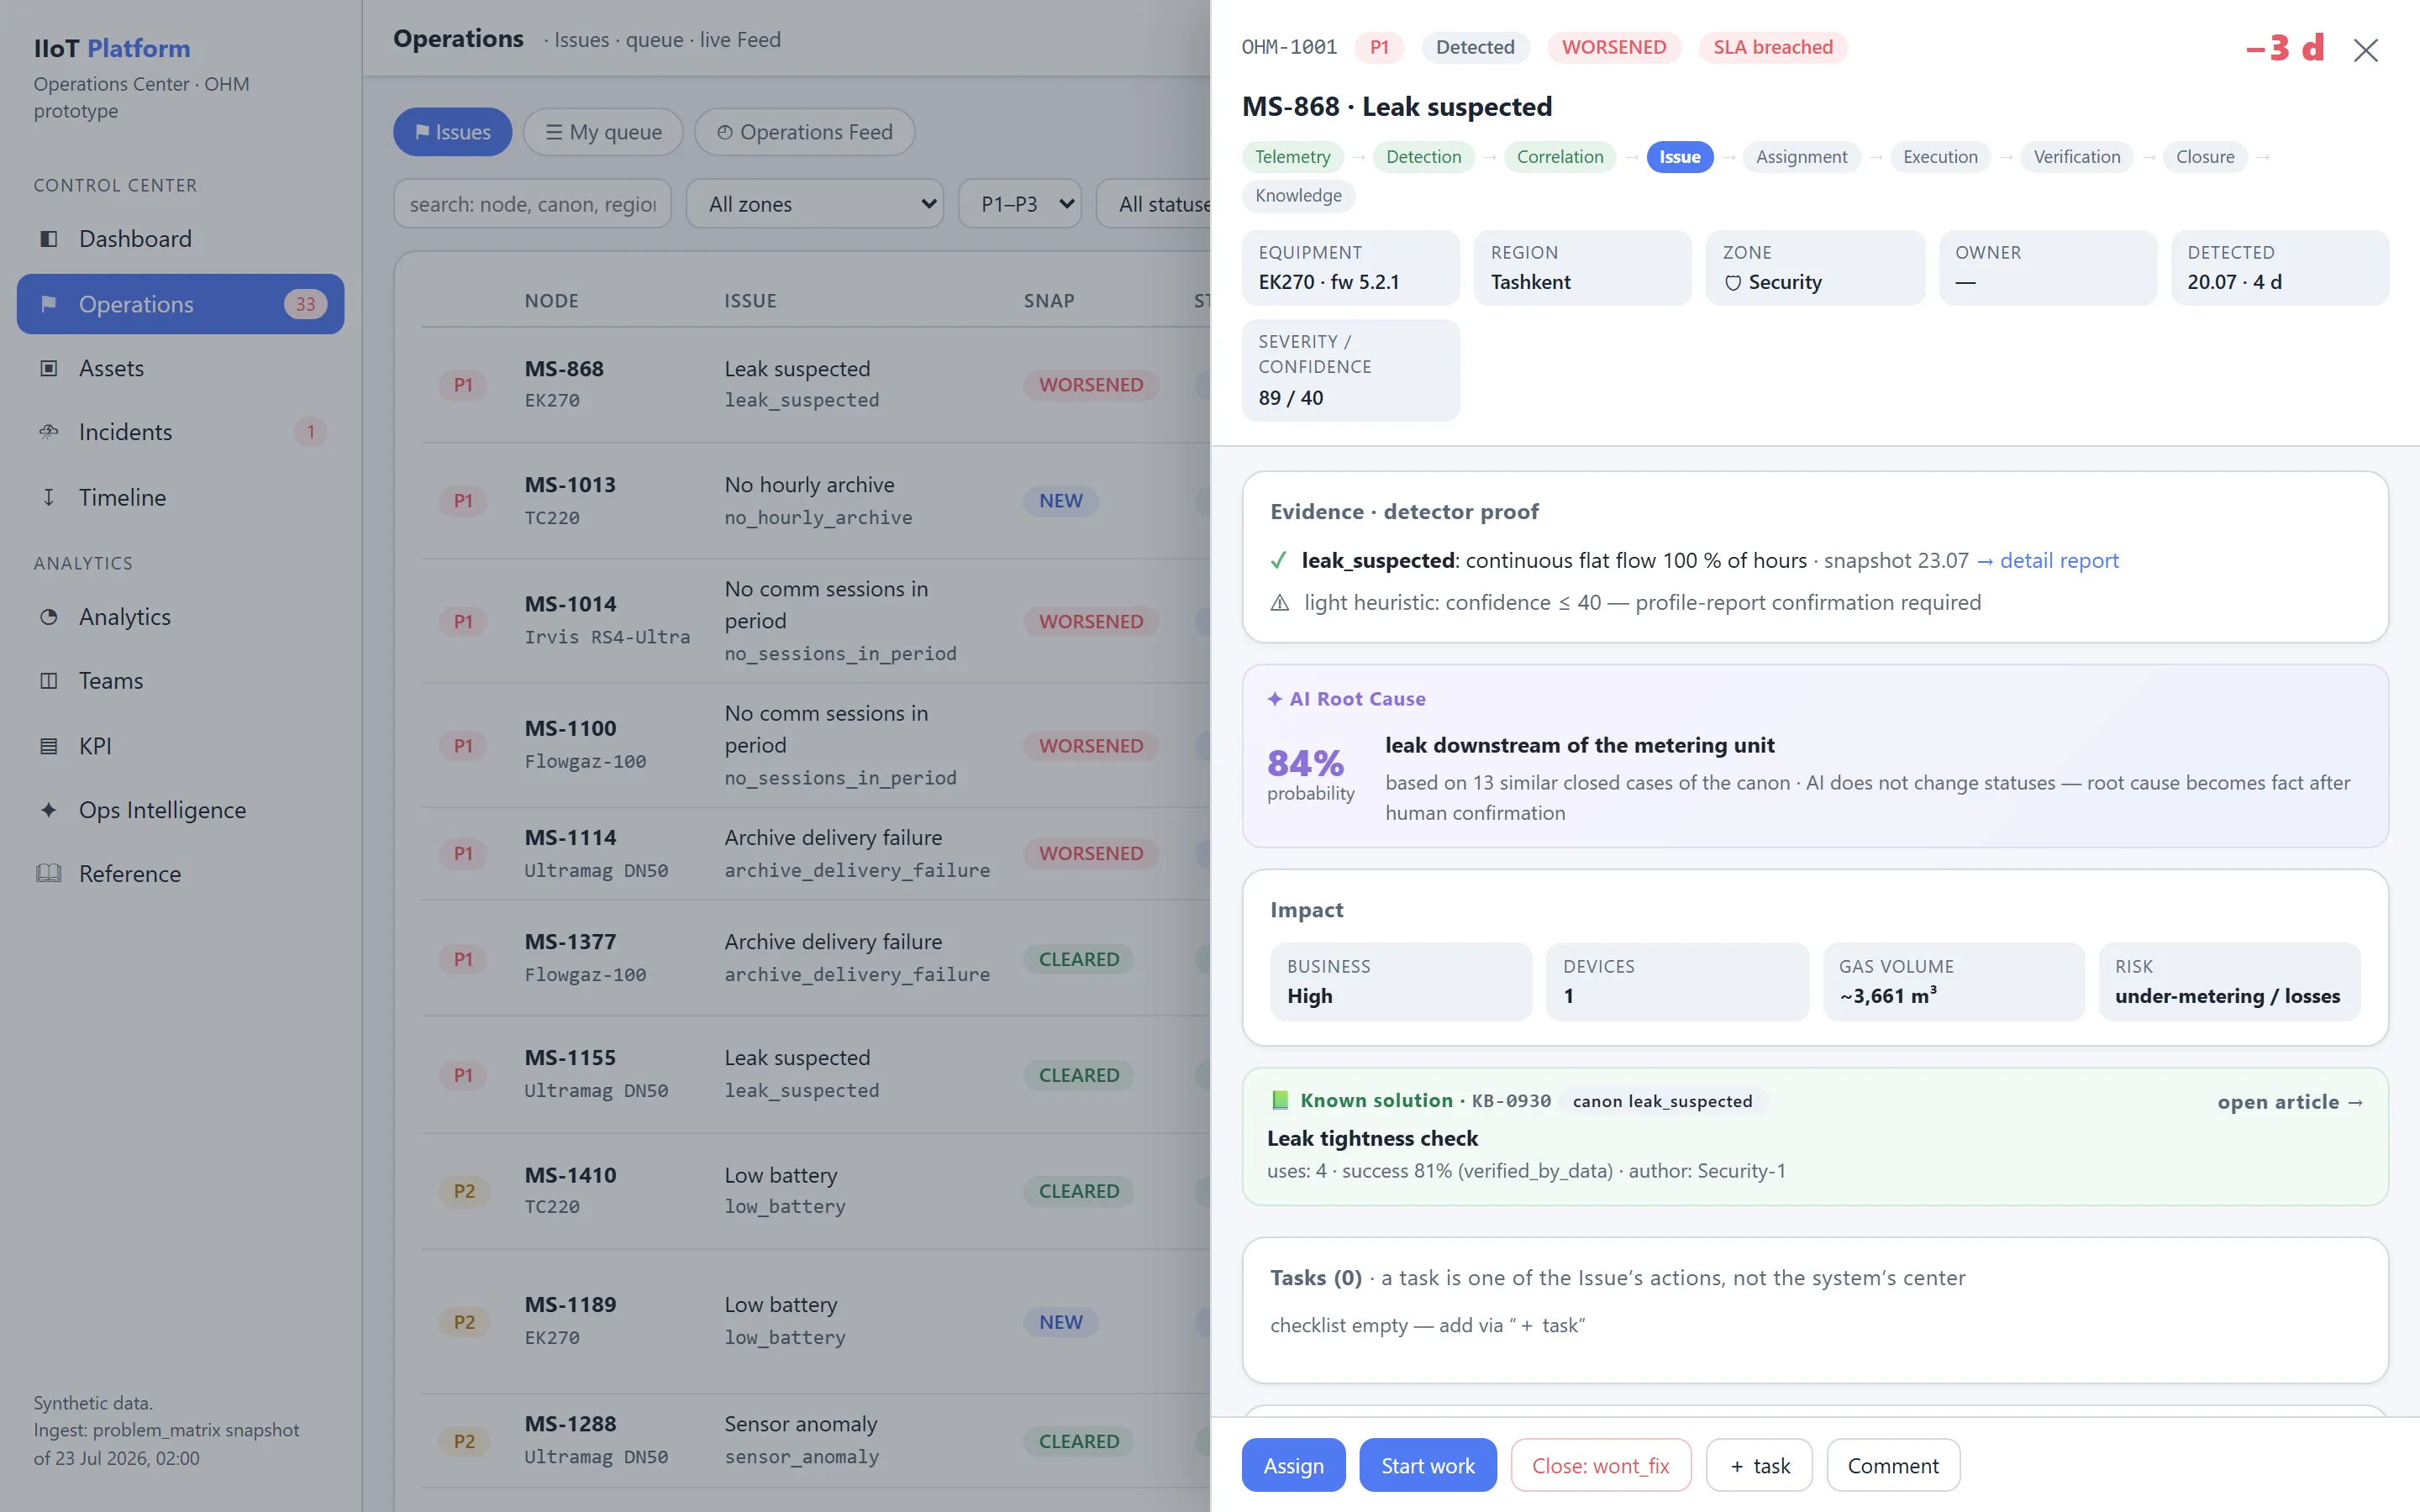
Task: Click the Assets sidebar icon
Action: pyautogui.click(x=48, y=368)
